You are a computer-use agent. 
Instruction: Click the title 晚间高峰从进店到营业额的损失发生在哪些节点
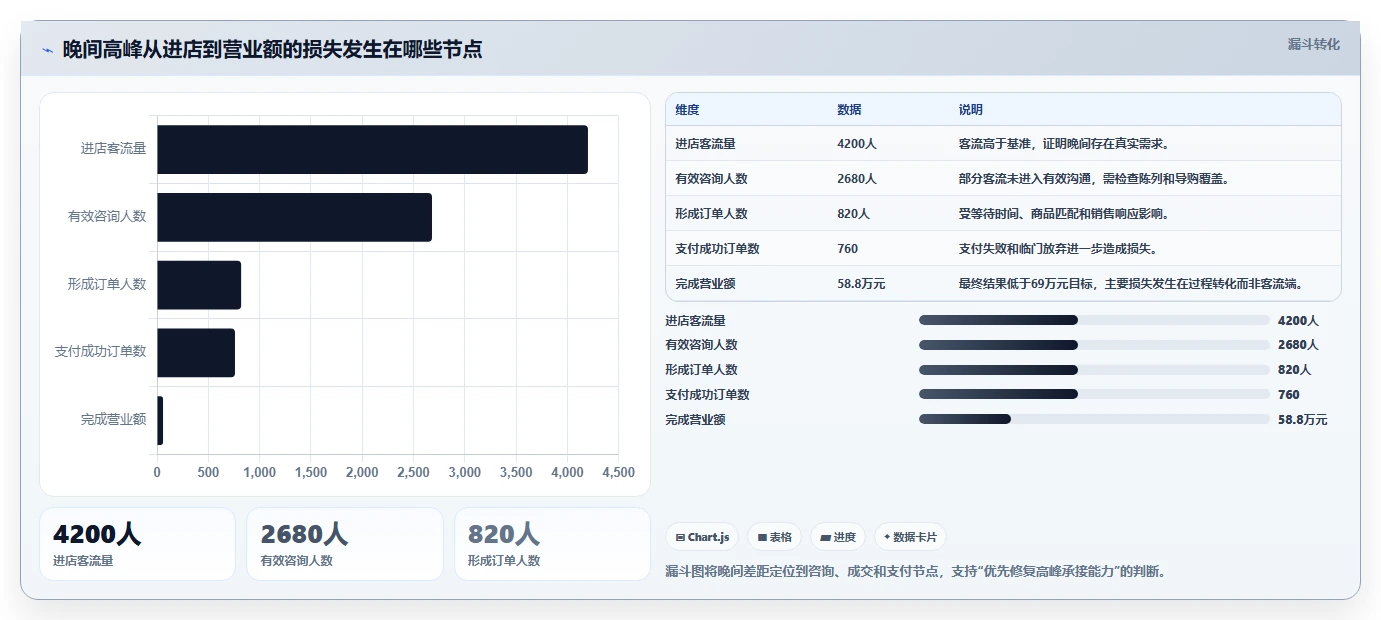pyautogui.click(x=272, y=49)
